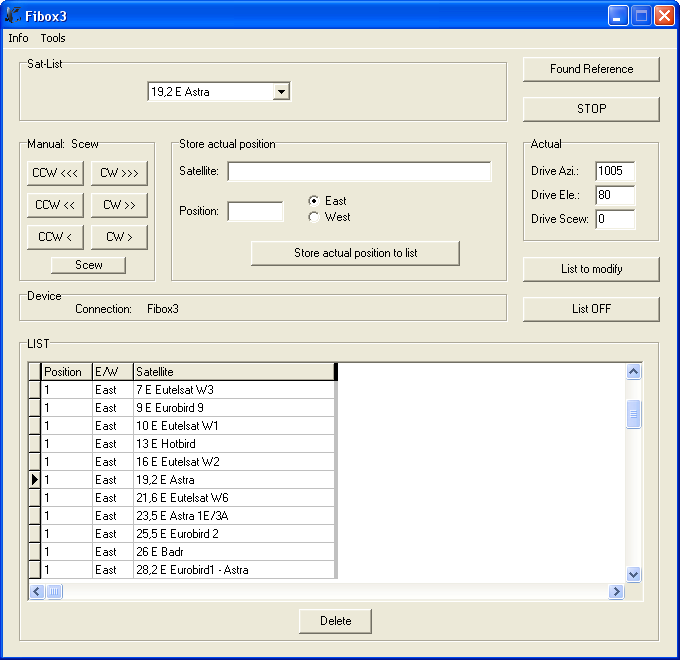680x660 pixels.
Task: Click Store actual position to list
Action: [355, 253]
